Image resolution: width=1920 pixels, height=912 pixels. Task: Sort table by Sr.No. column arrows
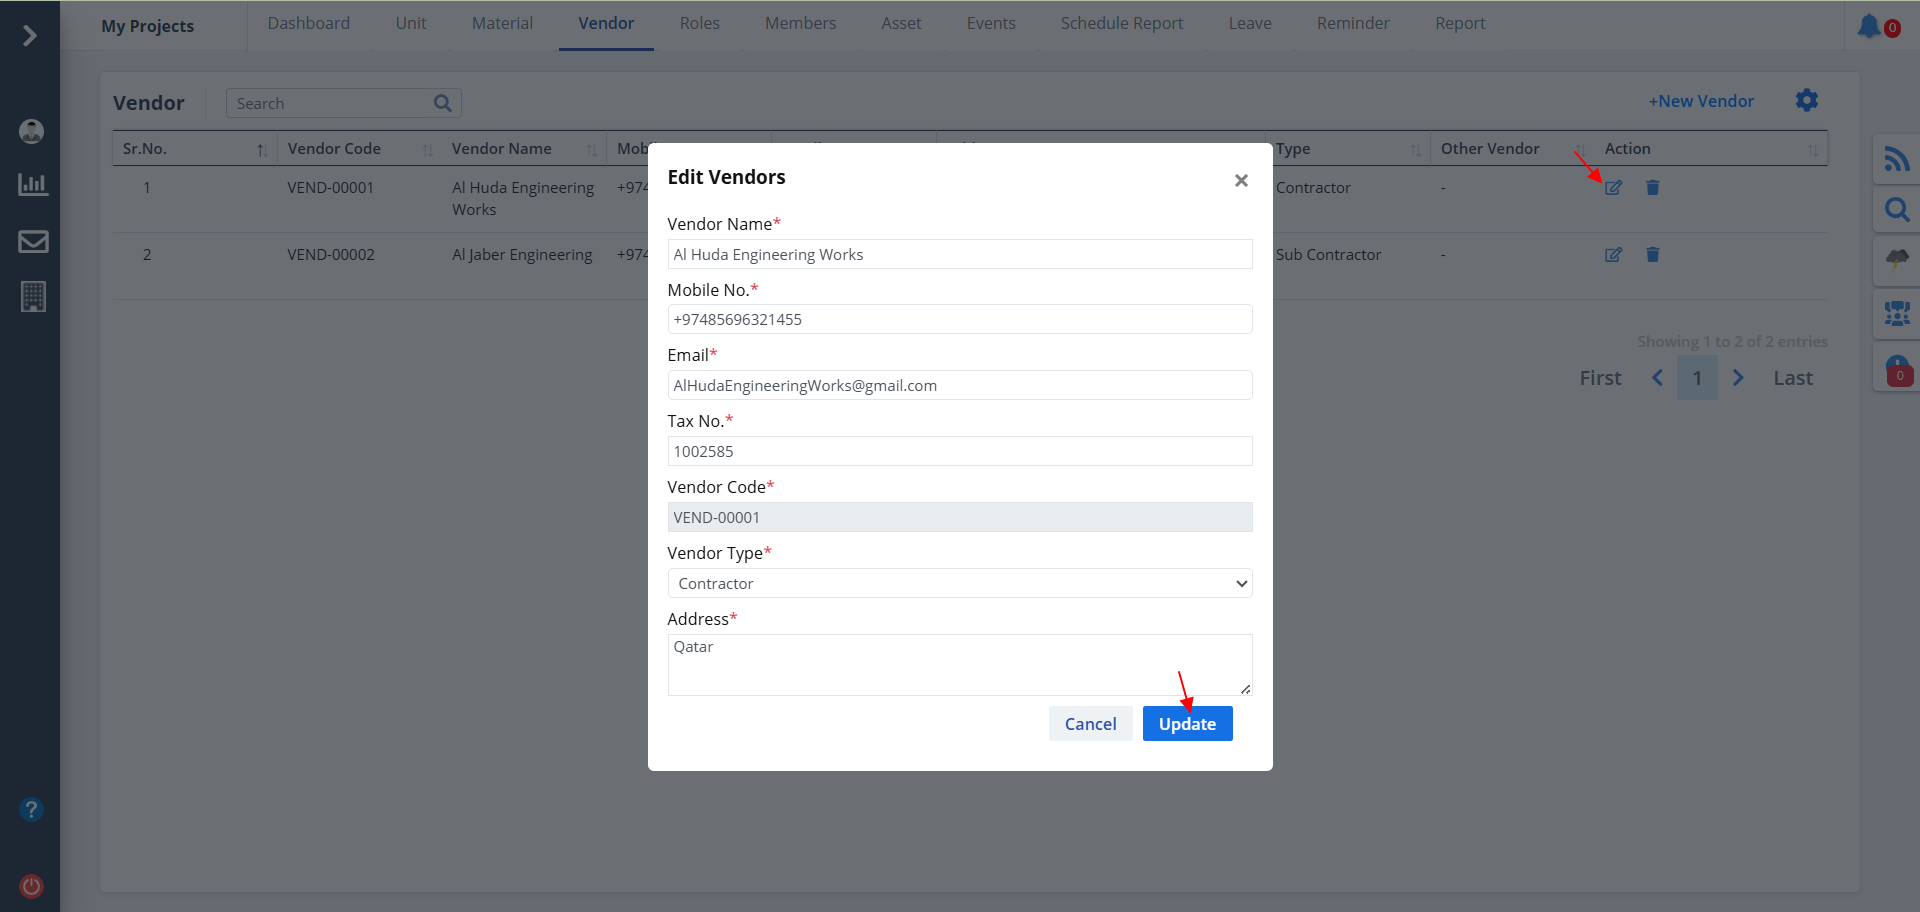coord(261,150)
